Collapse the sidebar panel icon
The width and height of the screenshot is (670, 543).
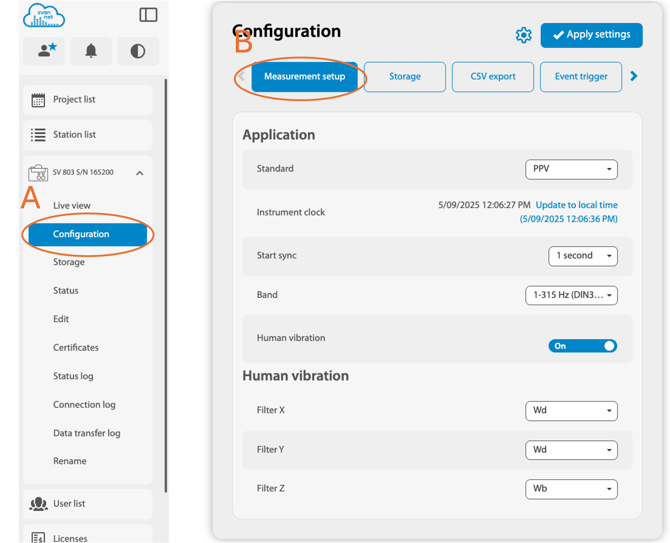[x=148, y=15]
